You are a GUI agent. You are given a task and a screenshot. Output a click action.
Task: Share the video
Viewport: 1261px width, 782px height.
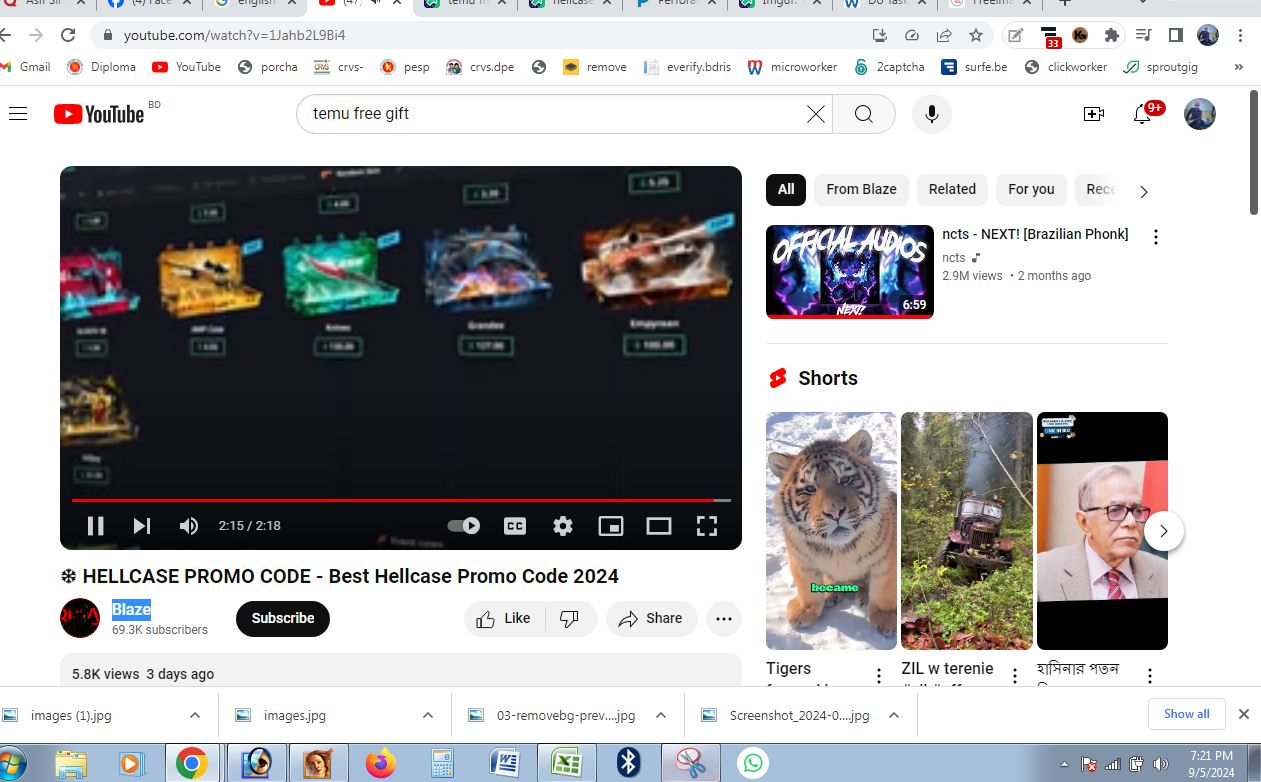pyautogui.click(x=651, y=619)
